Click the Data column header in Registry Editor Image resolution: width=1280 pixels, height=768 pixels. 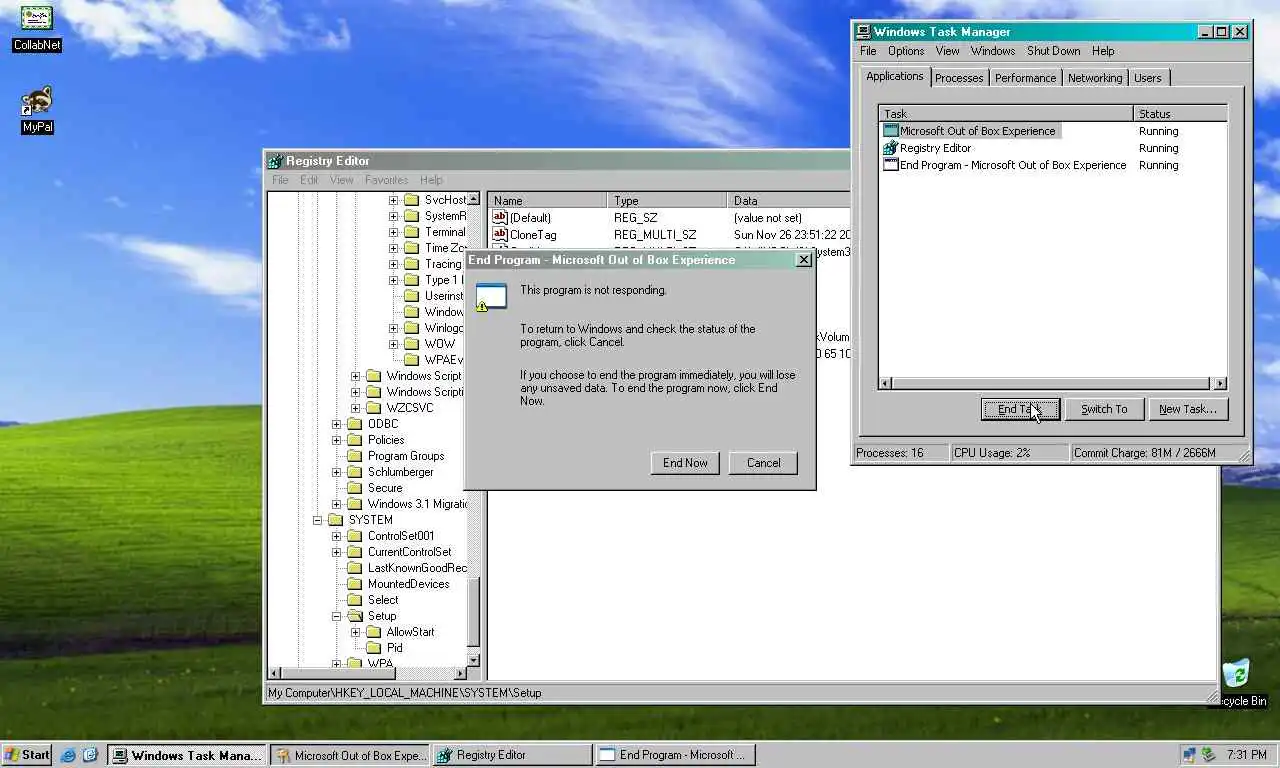point(790,201)
